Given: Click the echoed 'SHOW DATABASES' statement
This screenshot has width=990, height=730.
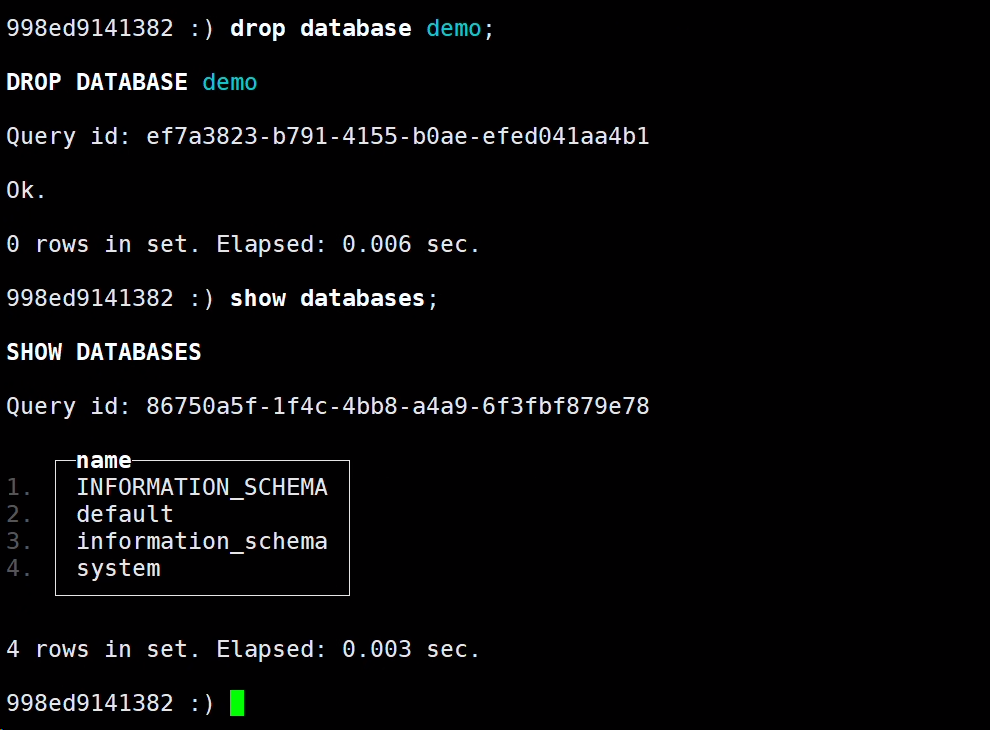Looking at the screenshot, I should point(104,352).
